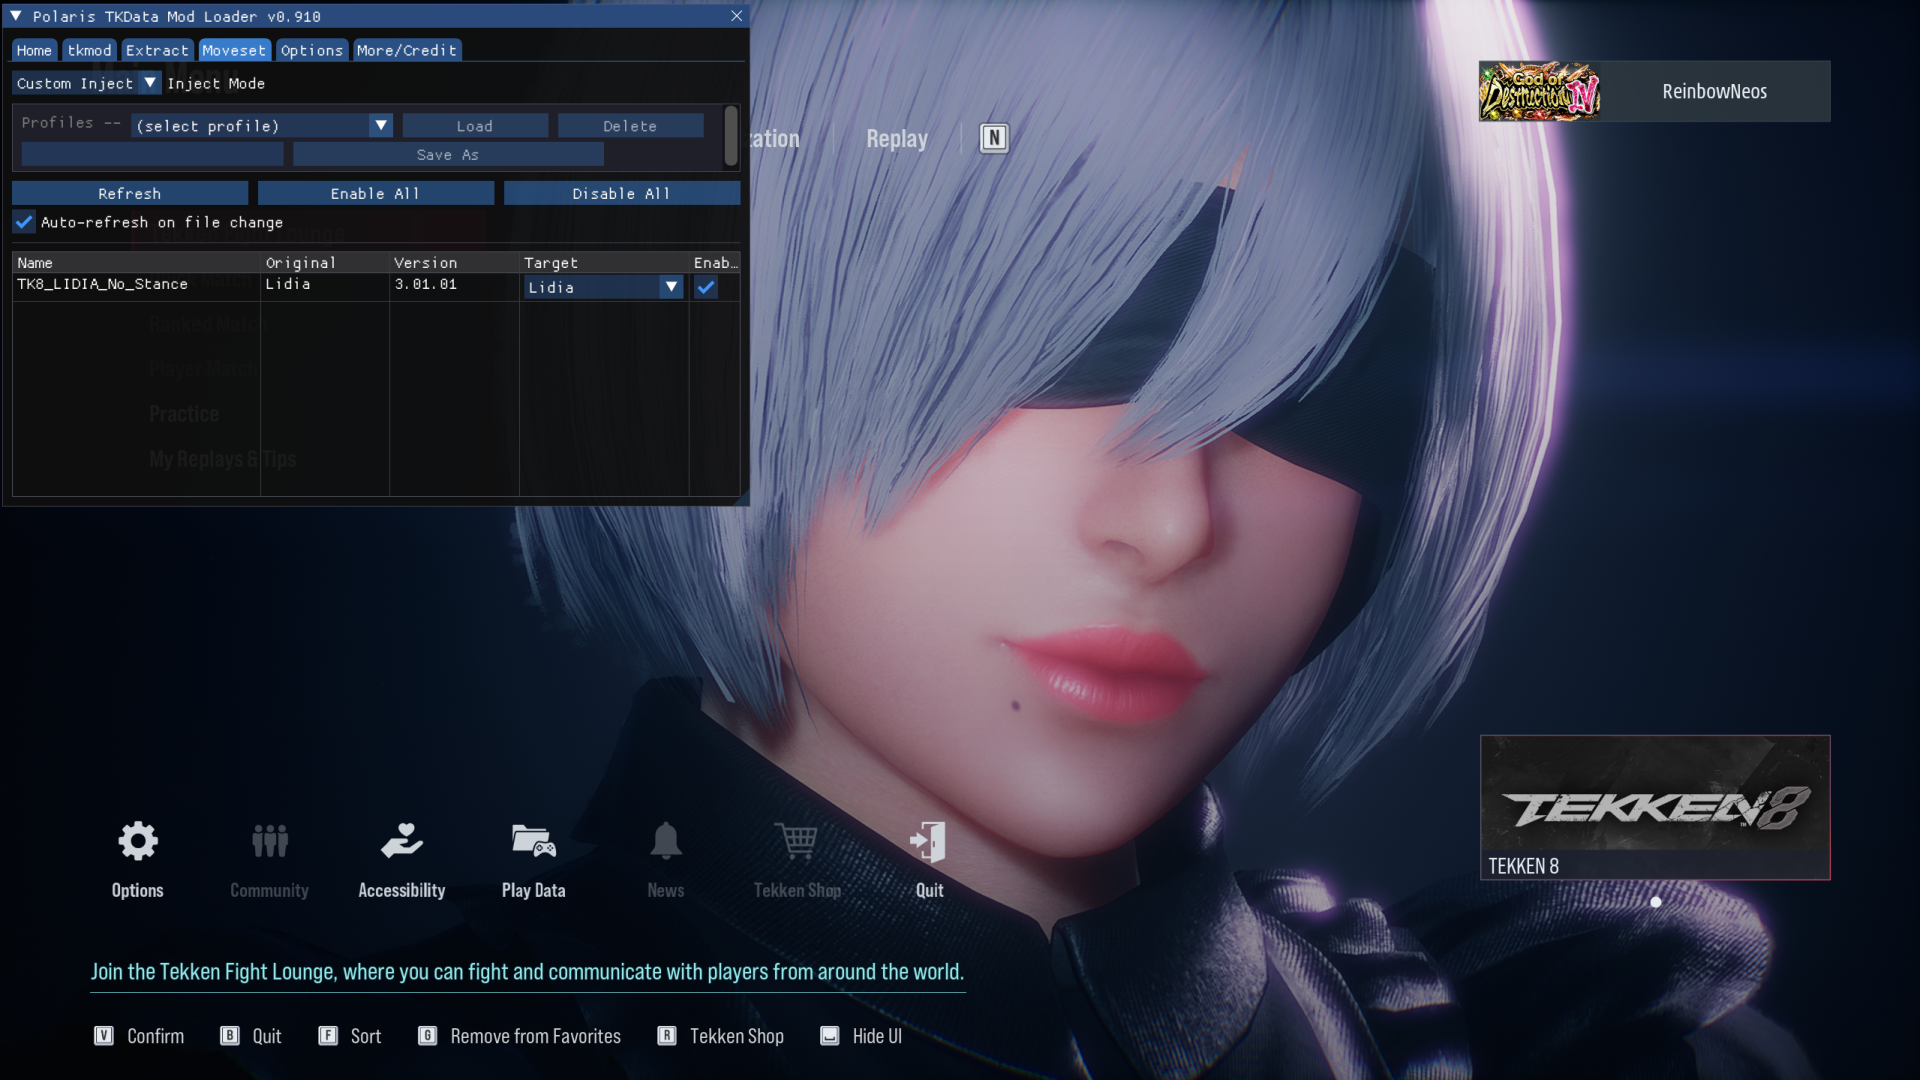
Task: Click the profiles panel scrollbar
Action: 731,136
